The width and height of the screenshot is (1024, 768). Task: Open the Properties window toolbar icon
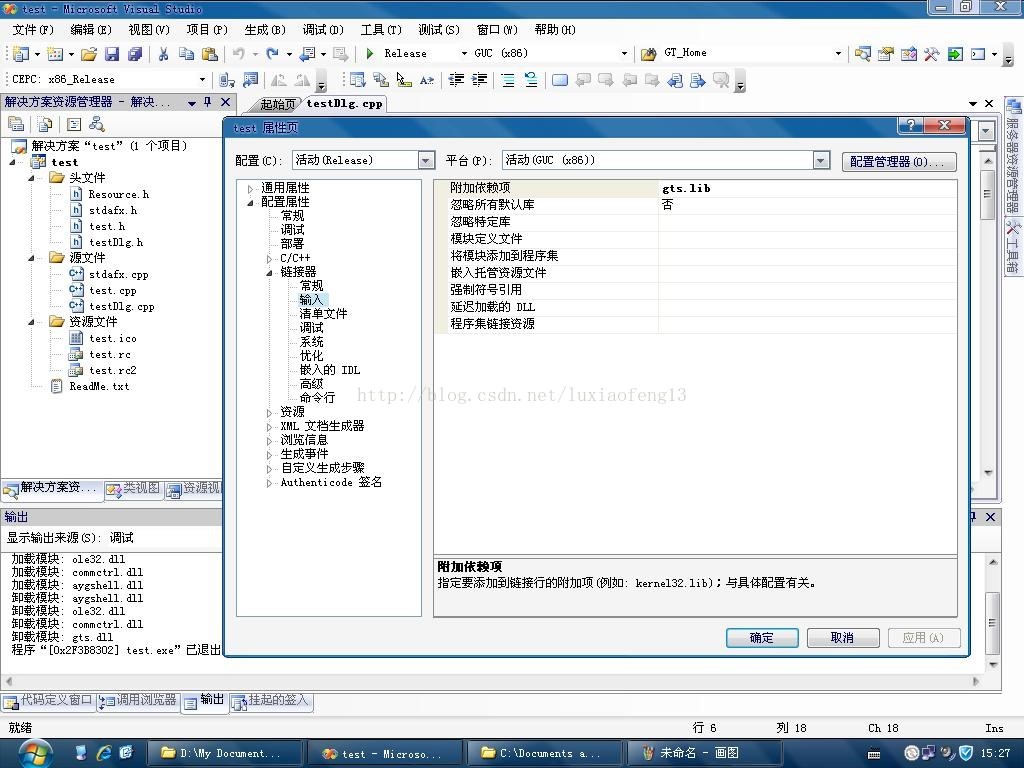click(x=886, y=54)
